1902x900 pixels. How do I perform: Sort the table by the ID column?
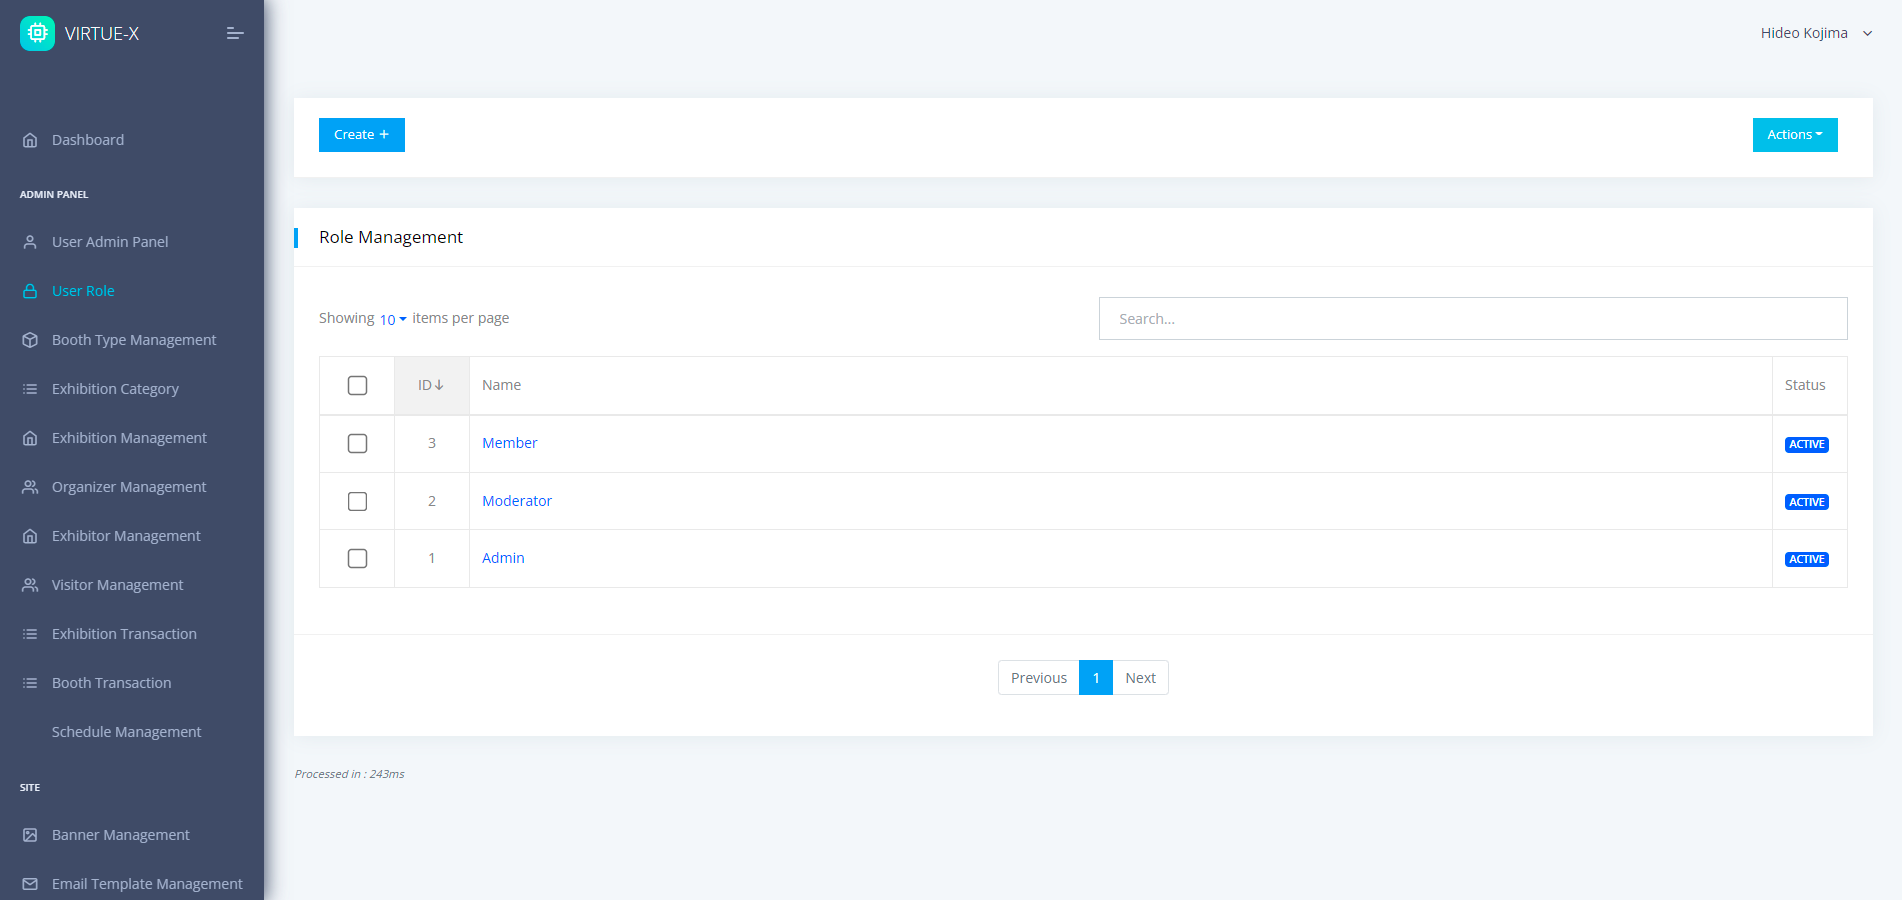431,385
